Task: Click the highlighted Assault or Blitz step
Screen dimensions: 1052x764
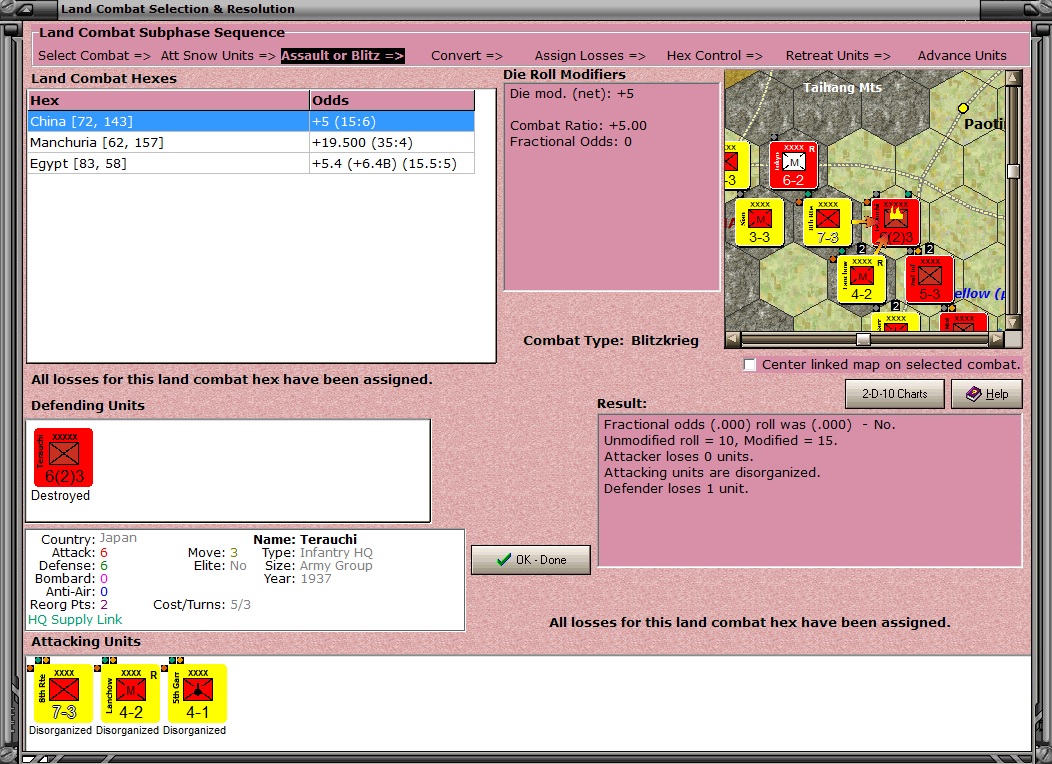Action: tap(343, 56)
